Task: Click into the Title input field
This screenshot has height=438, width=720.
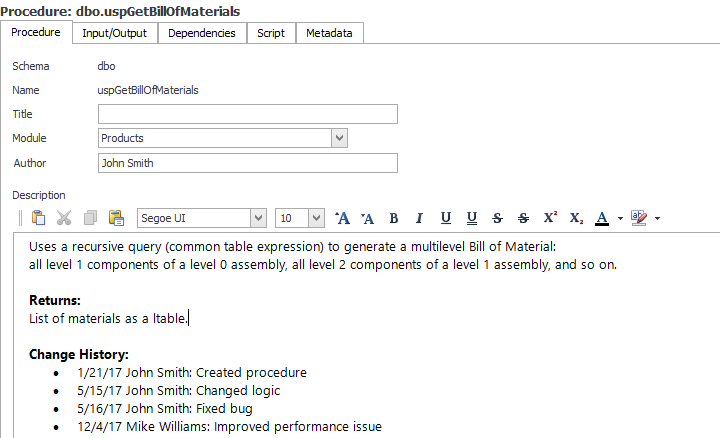Action: click(x=247, y=114)
